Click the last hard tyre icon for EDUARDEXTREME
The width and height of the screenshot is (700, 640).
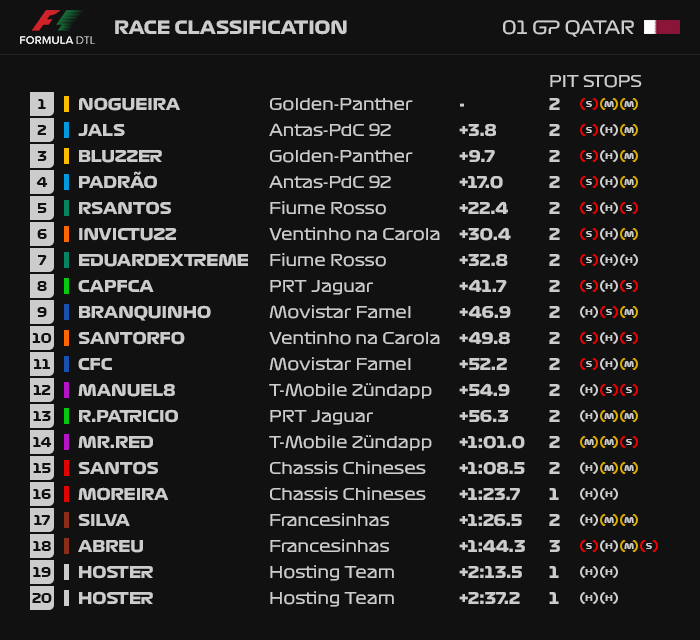[x=629, y=260]
